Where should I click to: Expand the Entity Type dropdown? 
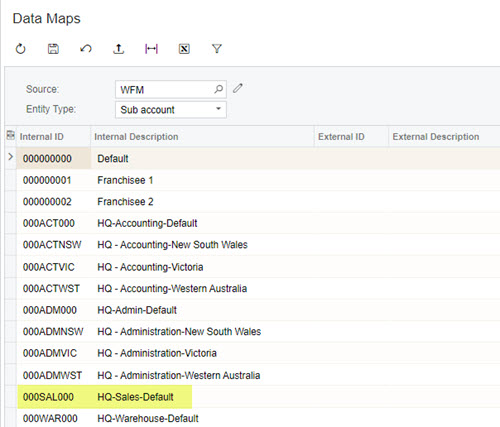[218, 109]
